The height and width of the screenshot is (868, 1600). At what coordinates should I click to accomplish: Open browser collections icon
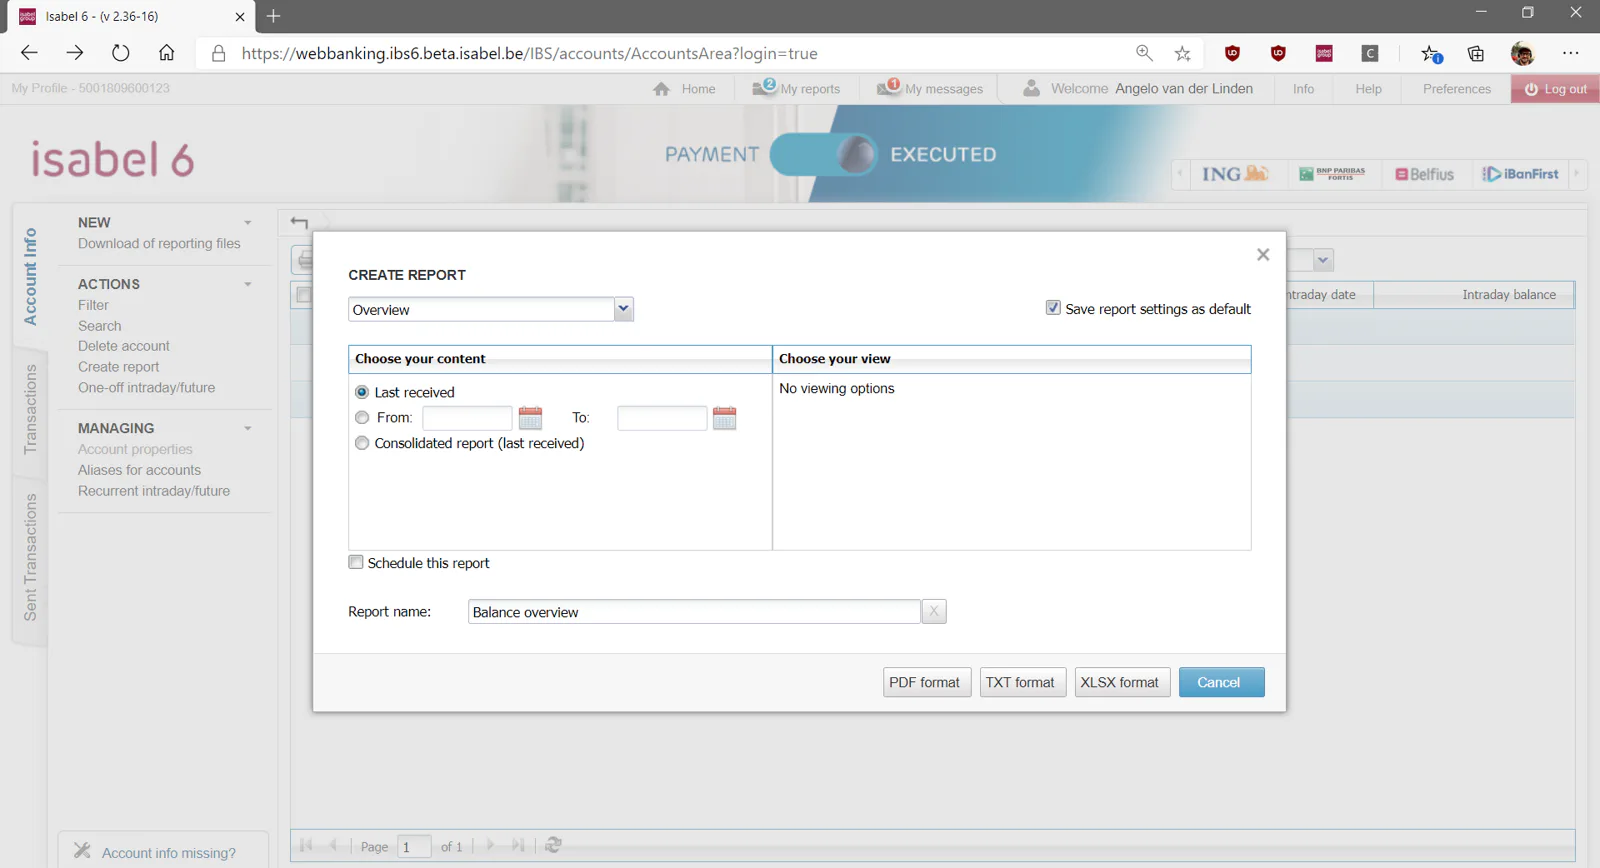point(1476,53)
